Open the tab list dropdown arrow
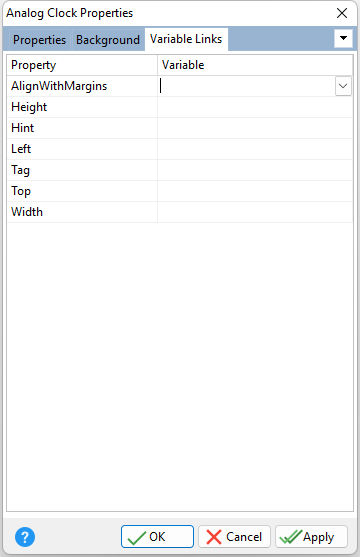The height and width of the screenshot is (557, 360). [x=343, y=38]
